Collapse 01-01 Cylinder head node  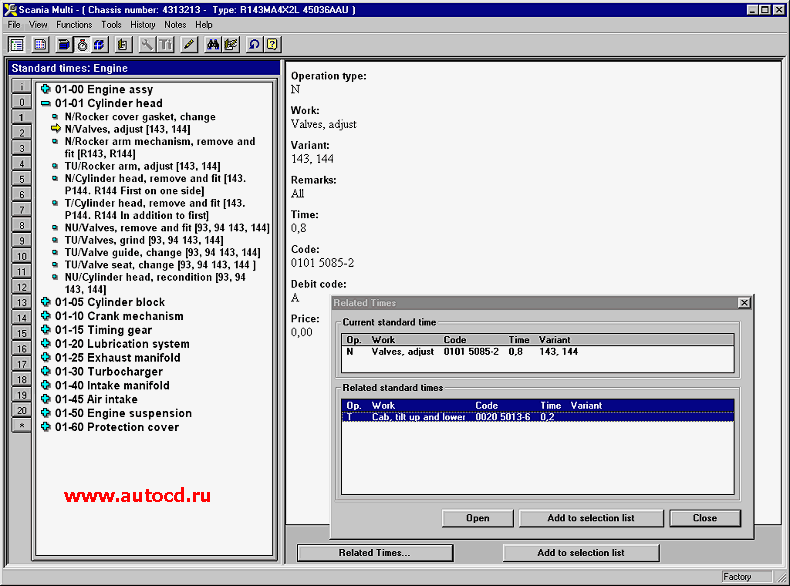click(46, 103)
